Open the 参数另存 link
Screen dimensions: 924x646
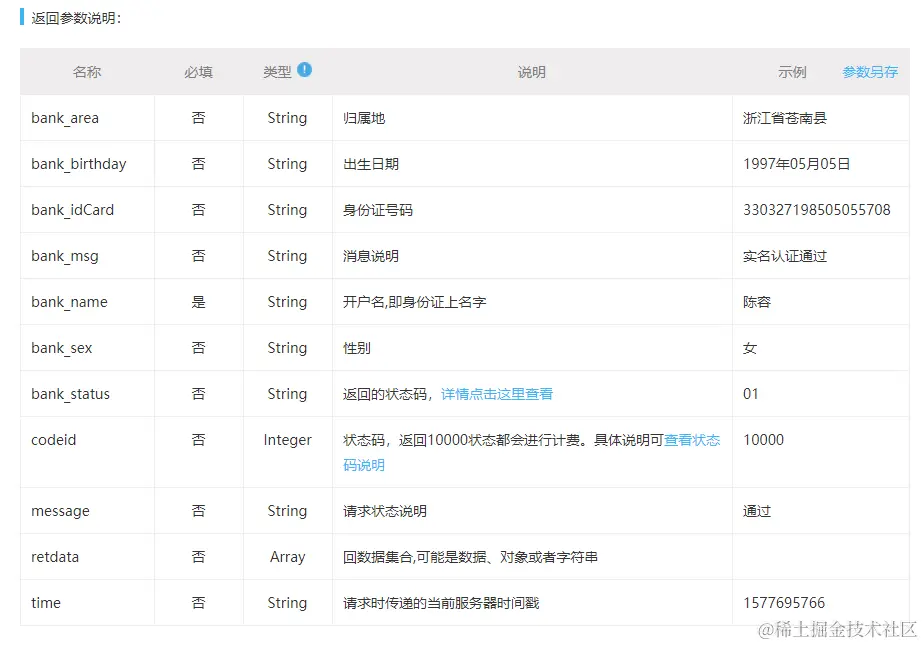click(x=870, y=72)
